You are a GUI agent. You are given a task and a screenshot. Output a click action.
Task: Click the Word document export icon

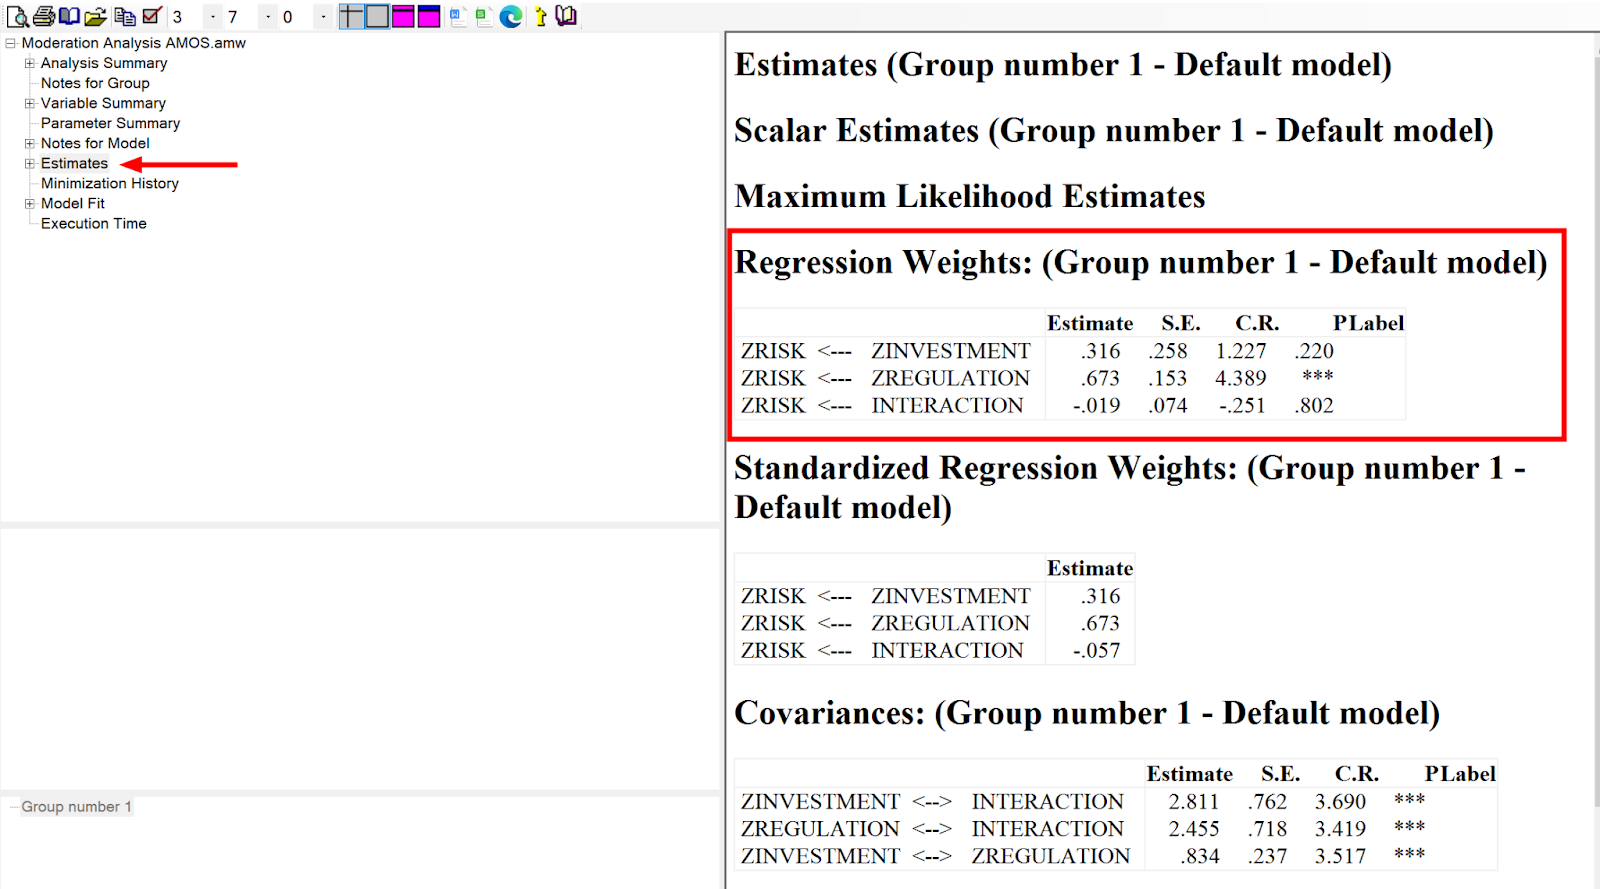(x=458, y=16)
